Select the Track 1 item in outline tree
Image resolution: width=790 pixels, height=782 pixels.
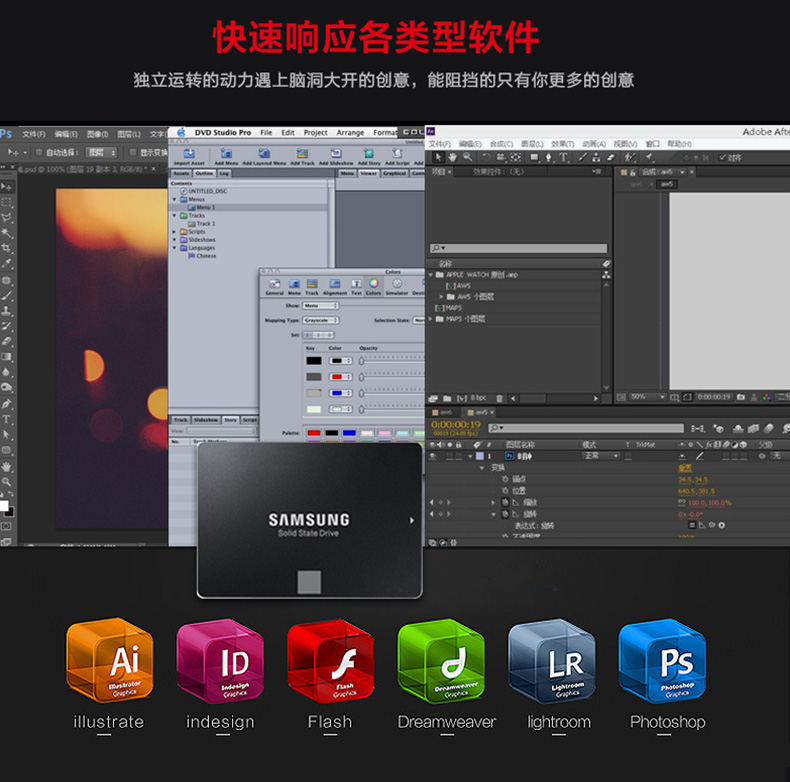(x=202, y=224)
